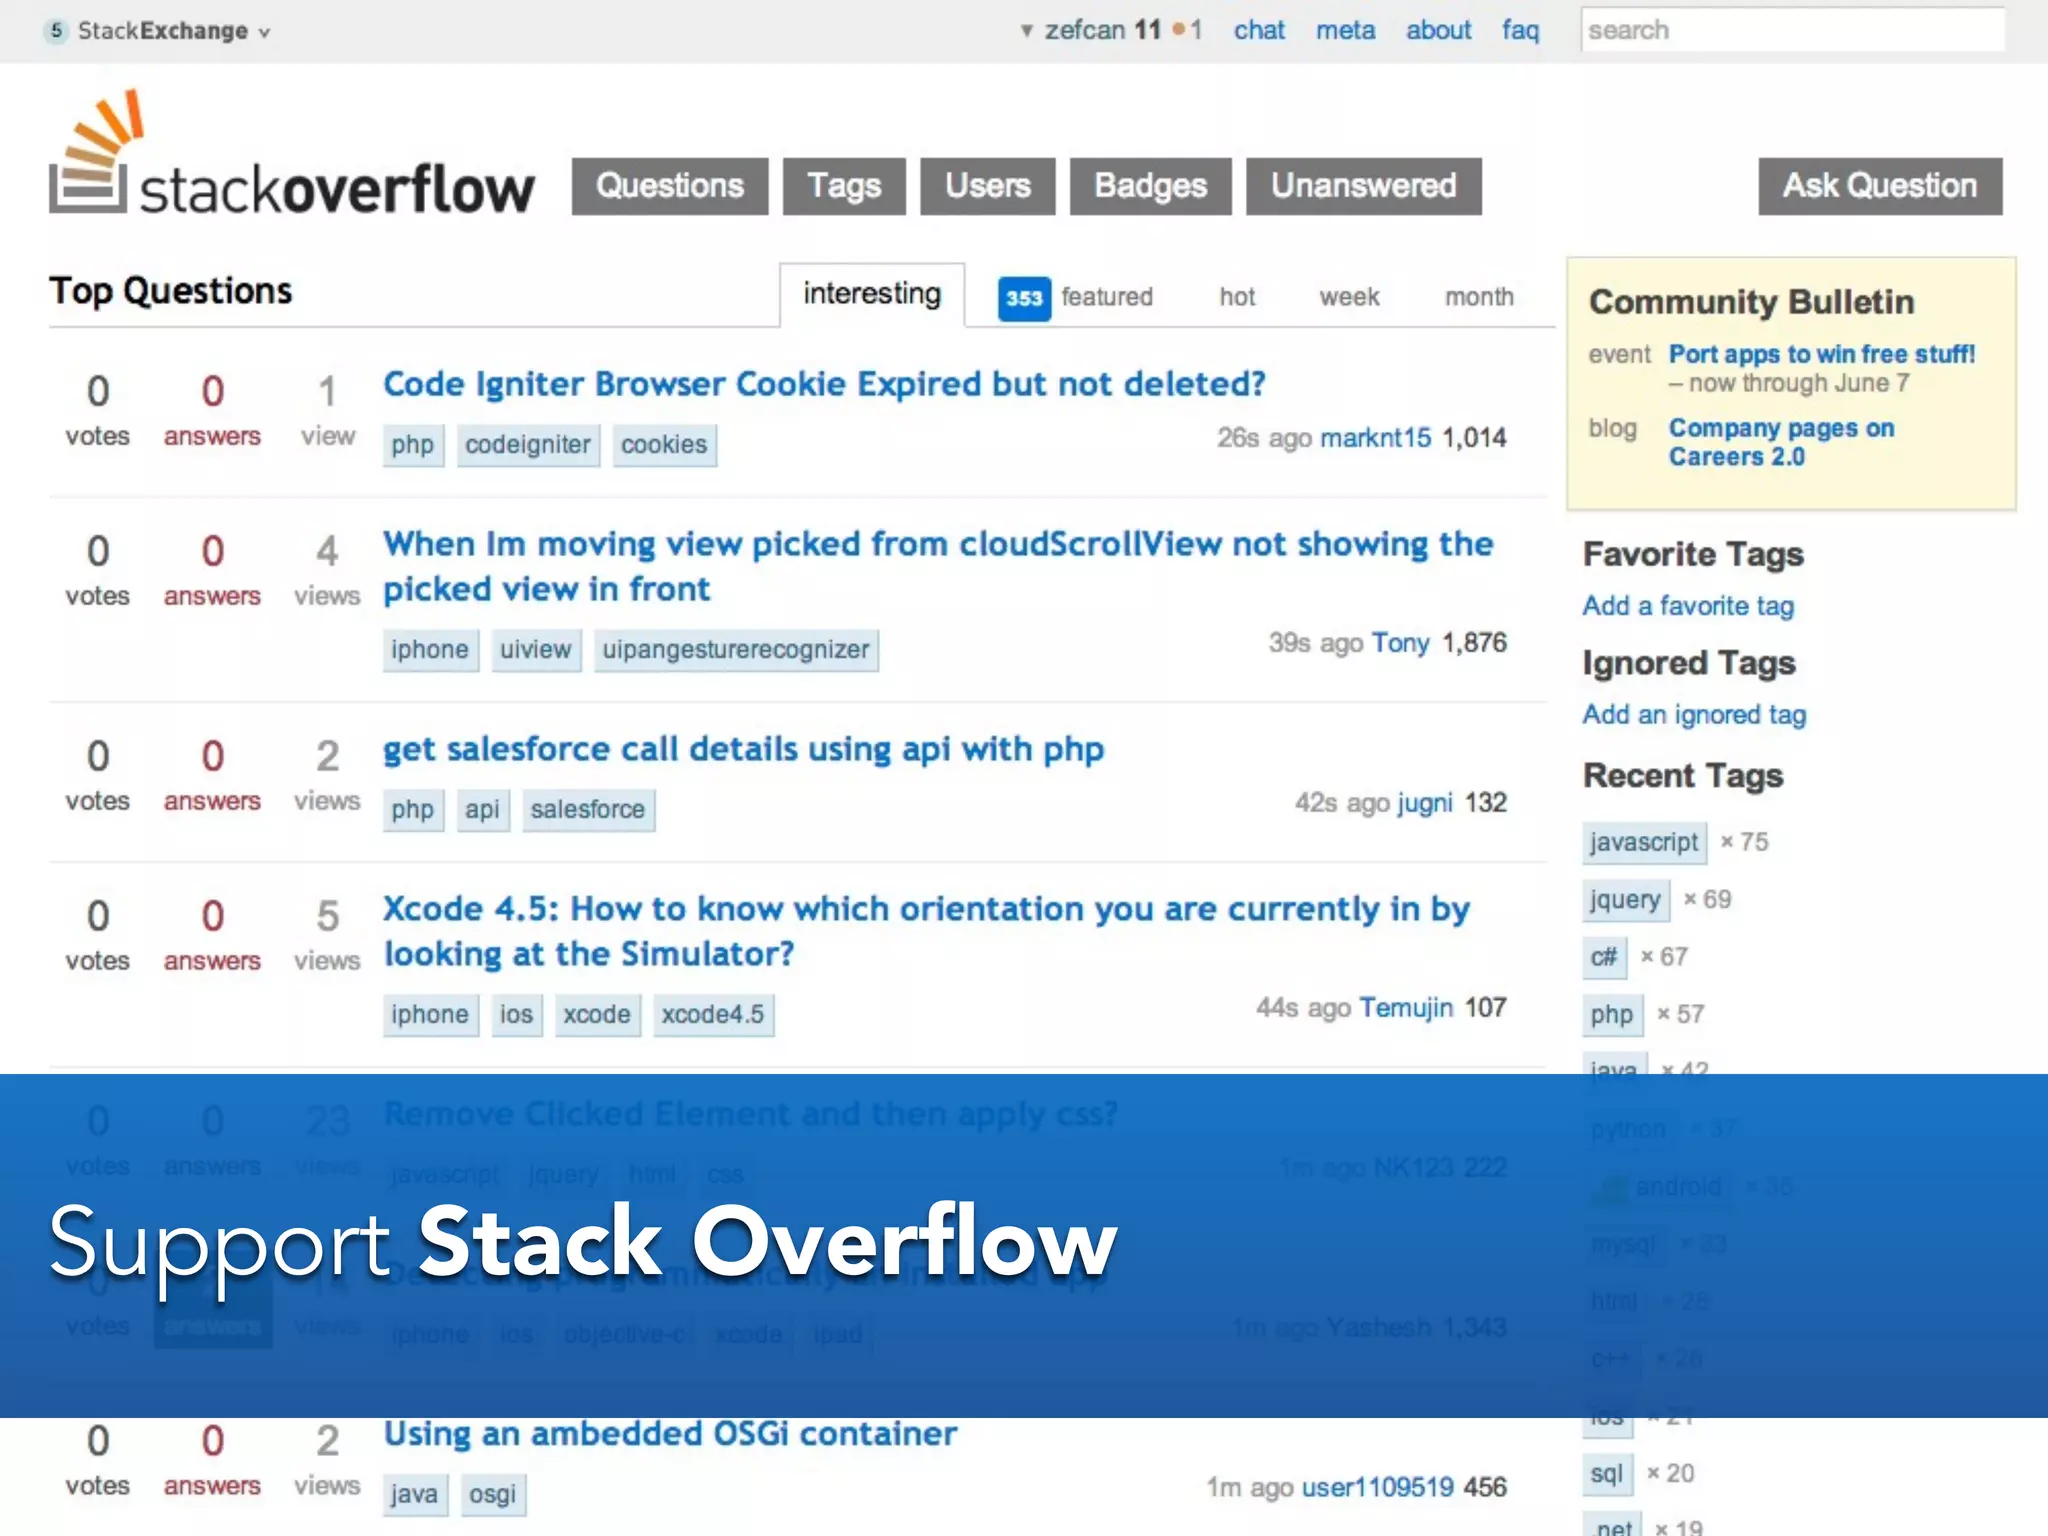
Task: Click the 353 featured count badge
Action: tap(1024, 298)
